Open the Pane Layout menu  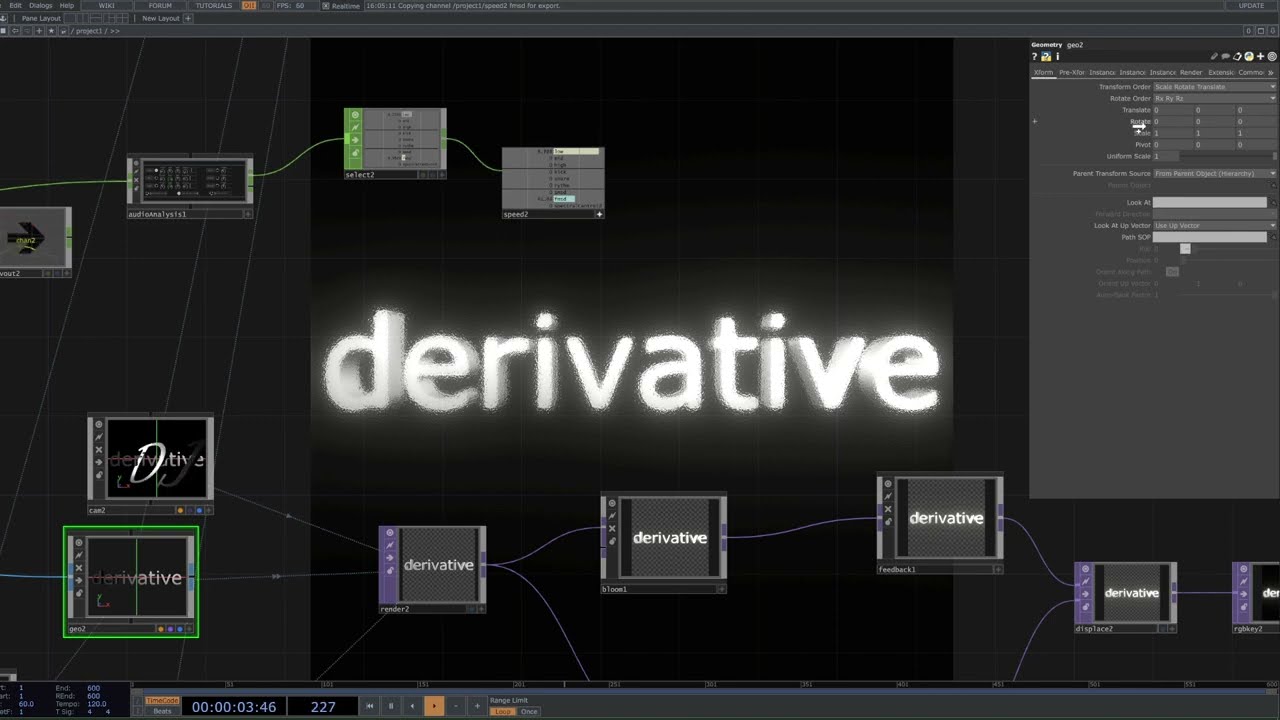point(41,18)
